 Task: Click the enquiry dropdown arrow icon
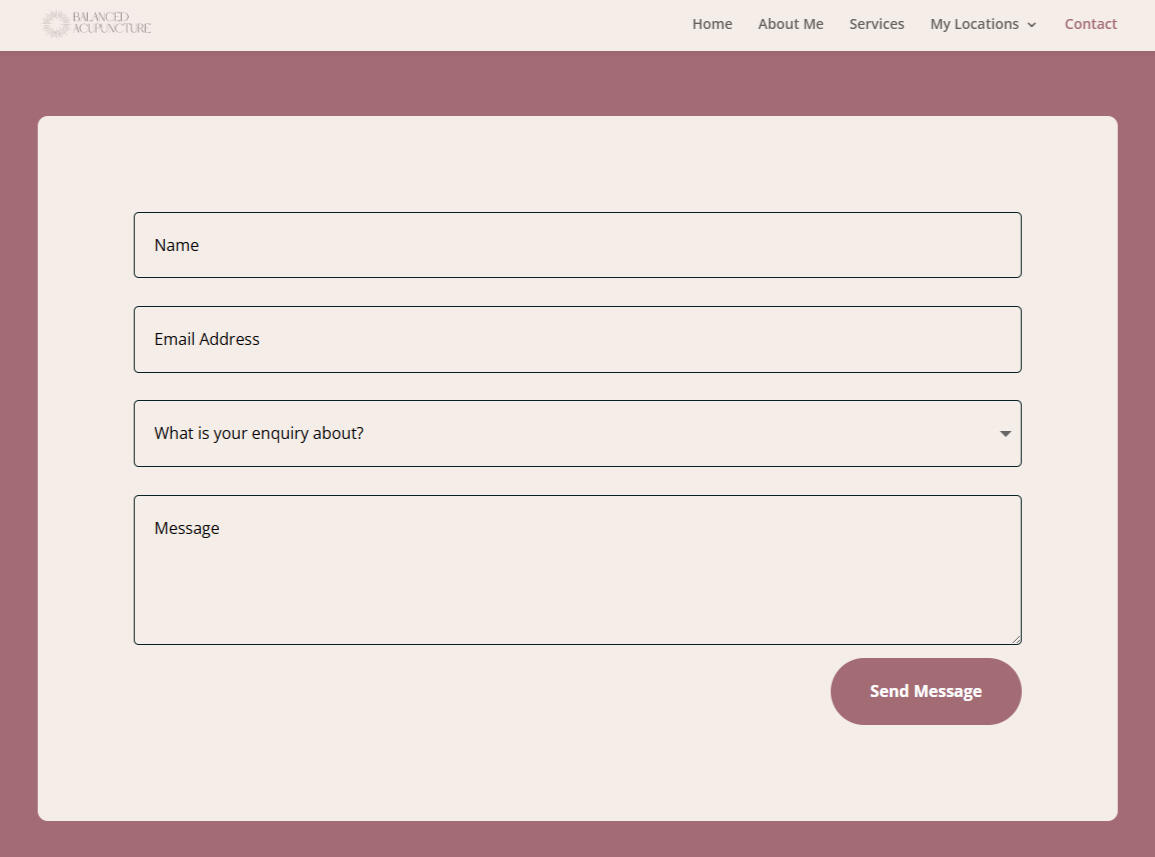[1005, 434]
